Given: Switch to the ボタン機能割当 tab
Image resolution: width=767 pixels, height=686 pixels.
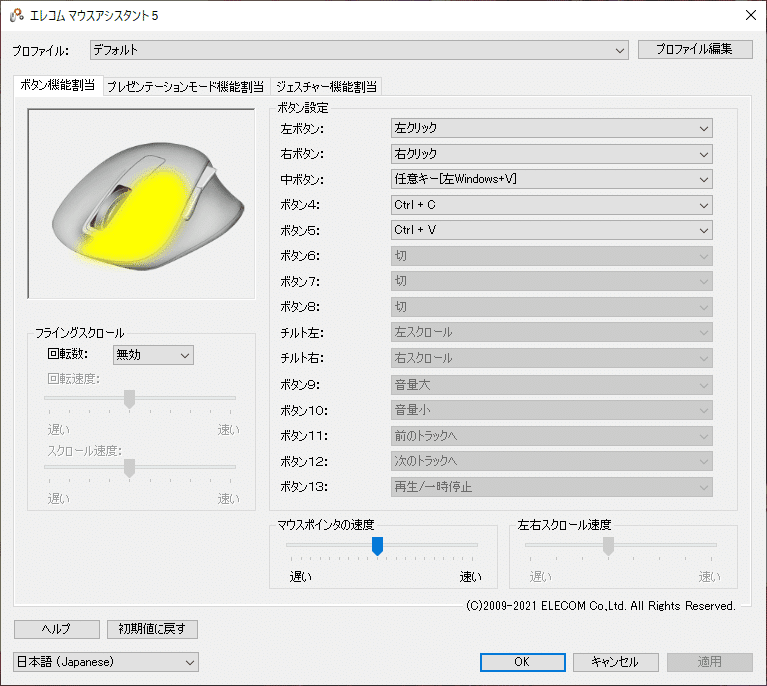Looking at the screenshot, I should click(x=58, y=85).
